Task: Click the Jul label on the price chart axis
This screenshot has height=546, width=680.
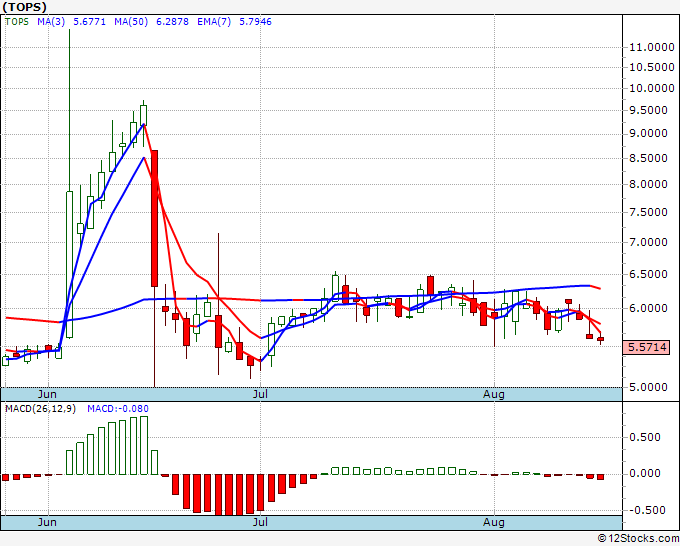Action: [261, 394]
